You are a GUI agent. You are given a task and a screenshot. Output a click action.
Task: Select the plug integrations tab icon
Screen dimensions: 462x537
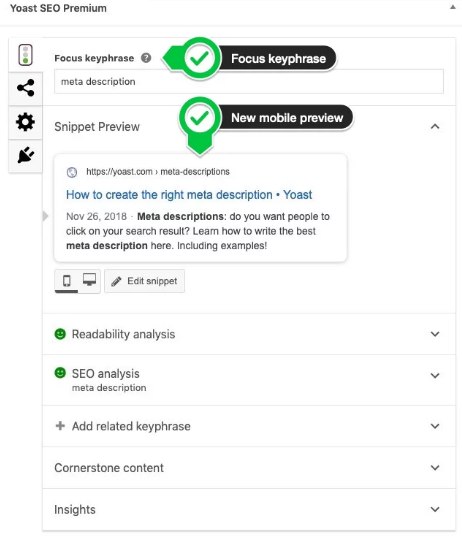point(25,155)
